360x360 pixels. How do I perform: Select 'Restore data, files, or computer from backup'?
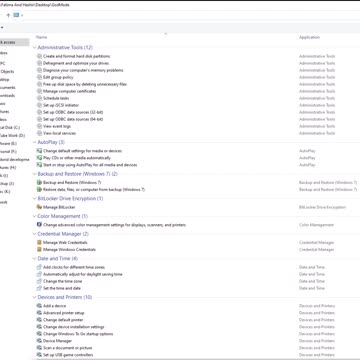tap(94, 190)
